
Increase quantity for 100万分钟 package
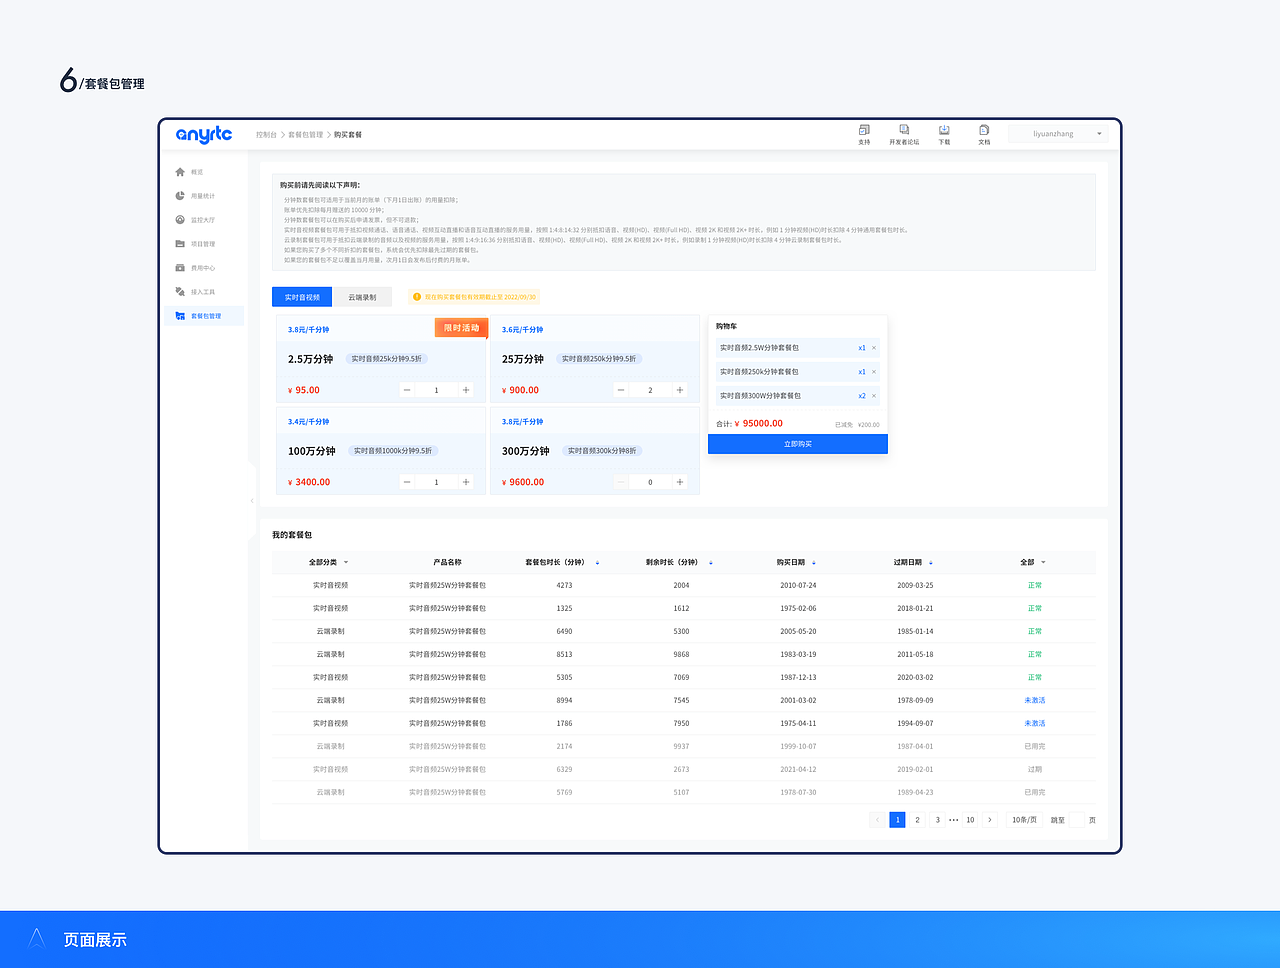(x=466, y=482)
